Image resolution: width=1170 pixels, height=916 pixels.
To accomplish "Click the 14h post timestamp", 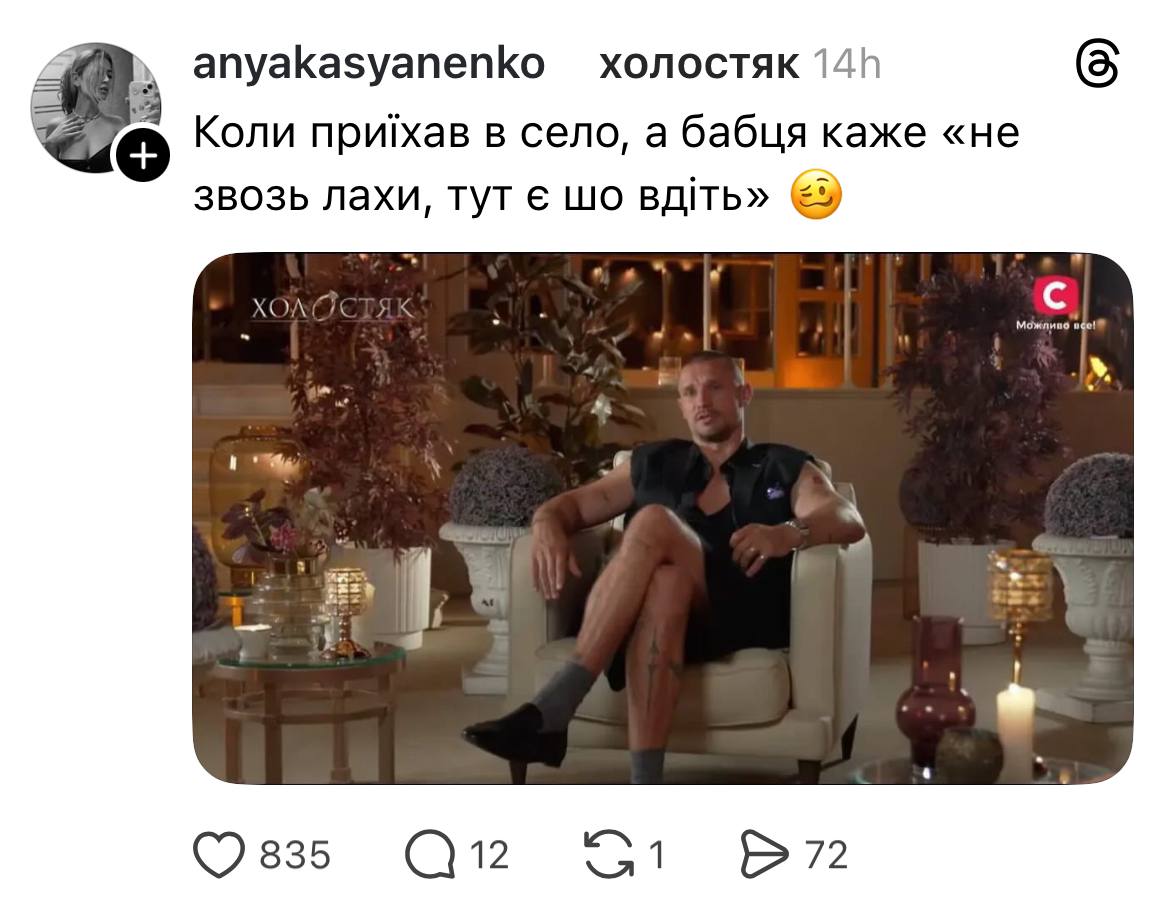I will (x=846, y=64).
